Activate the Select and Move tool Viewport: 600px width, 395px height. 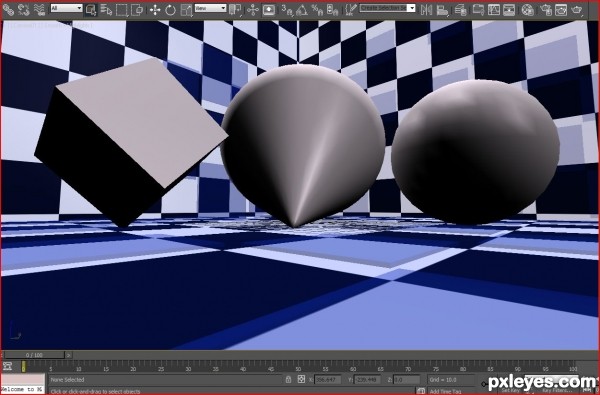point(155,10)
